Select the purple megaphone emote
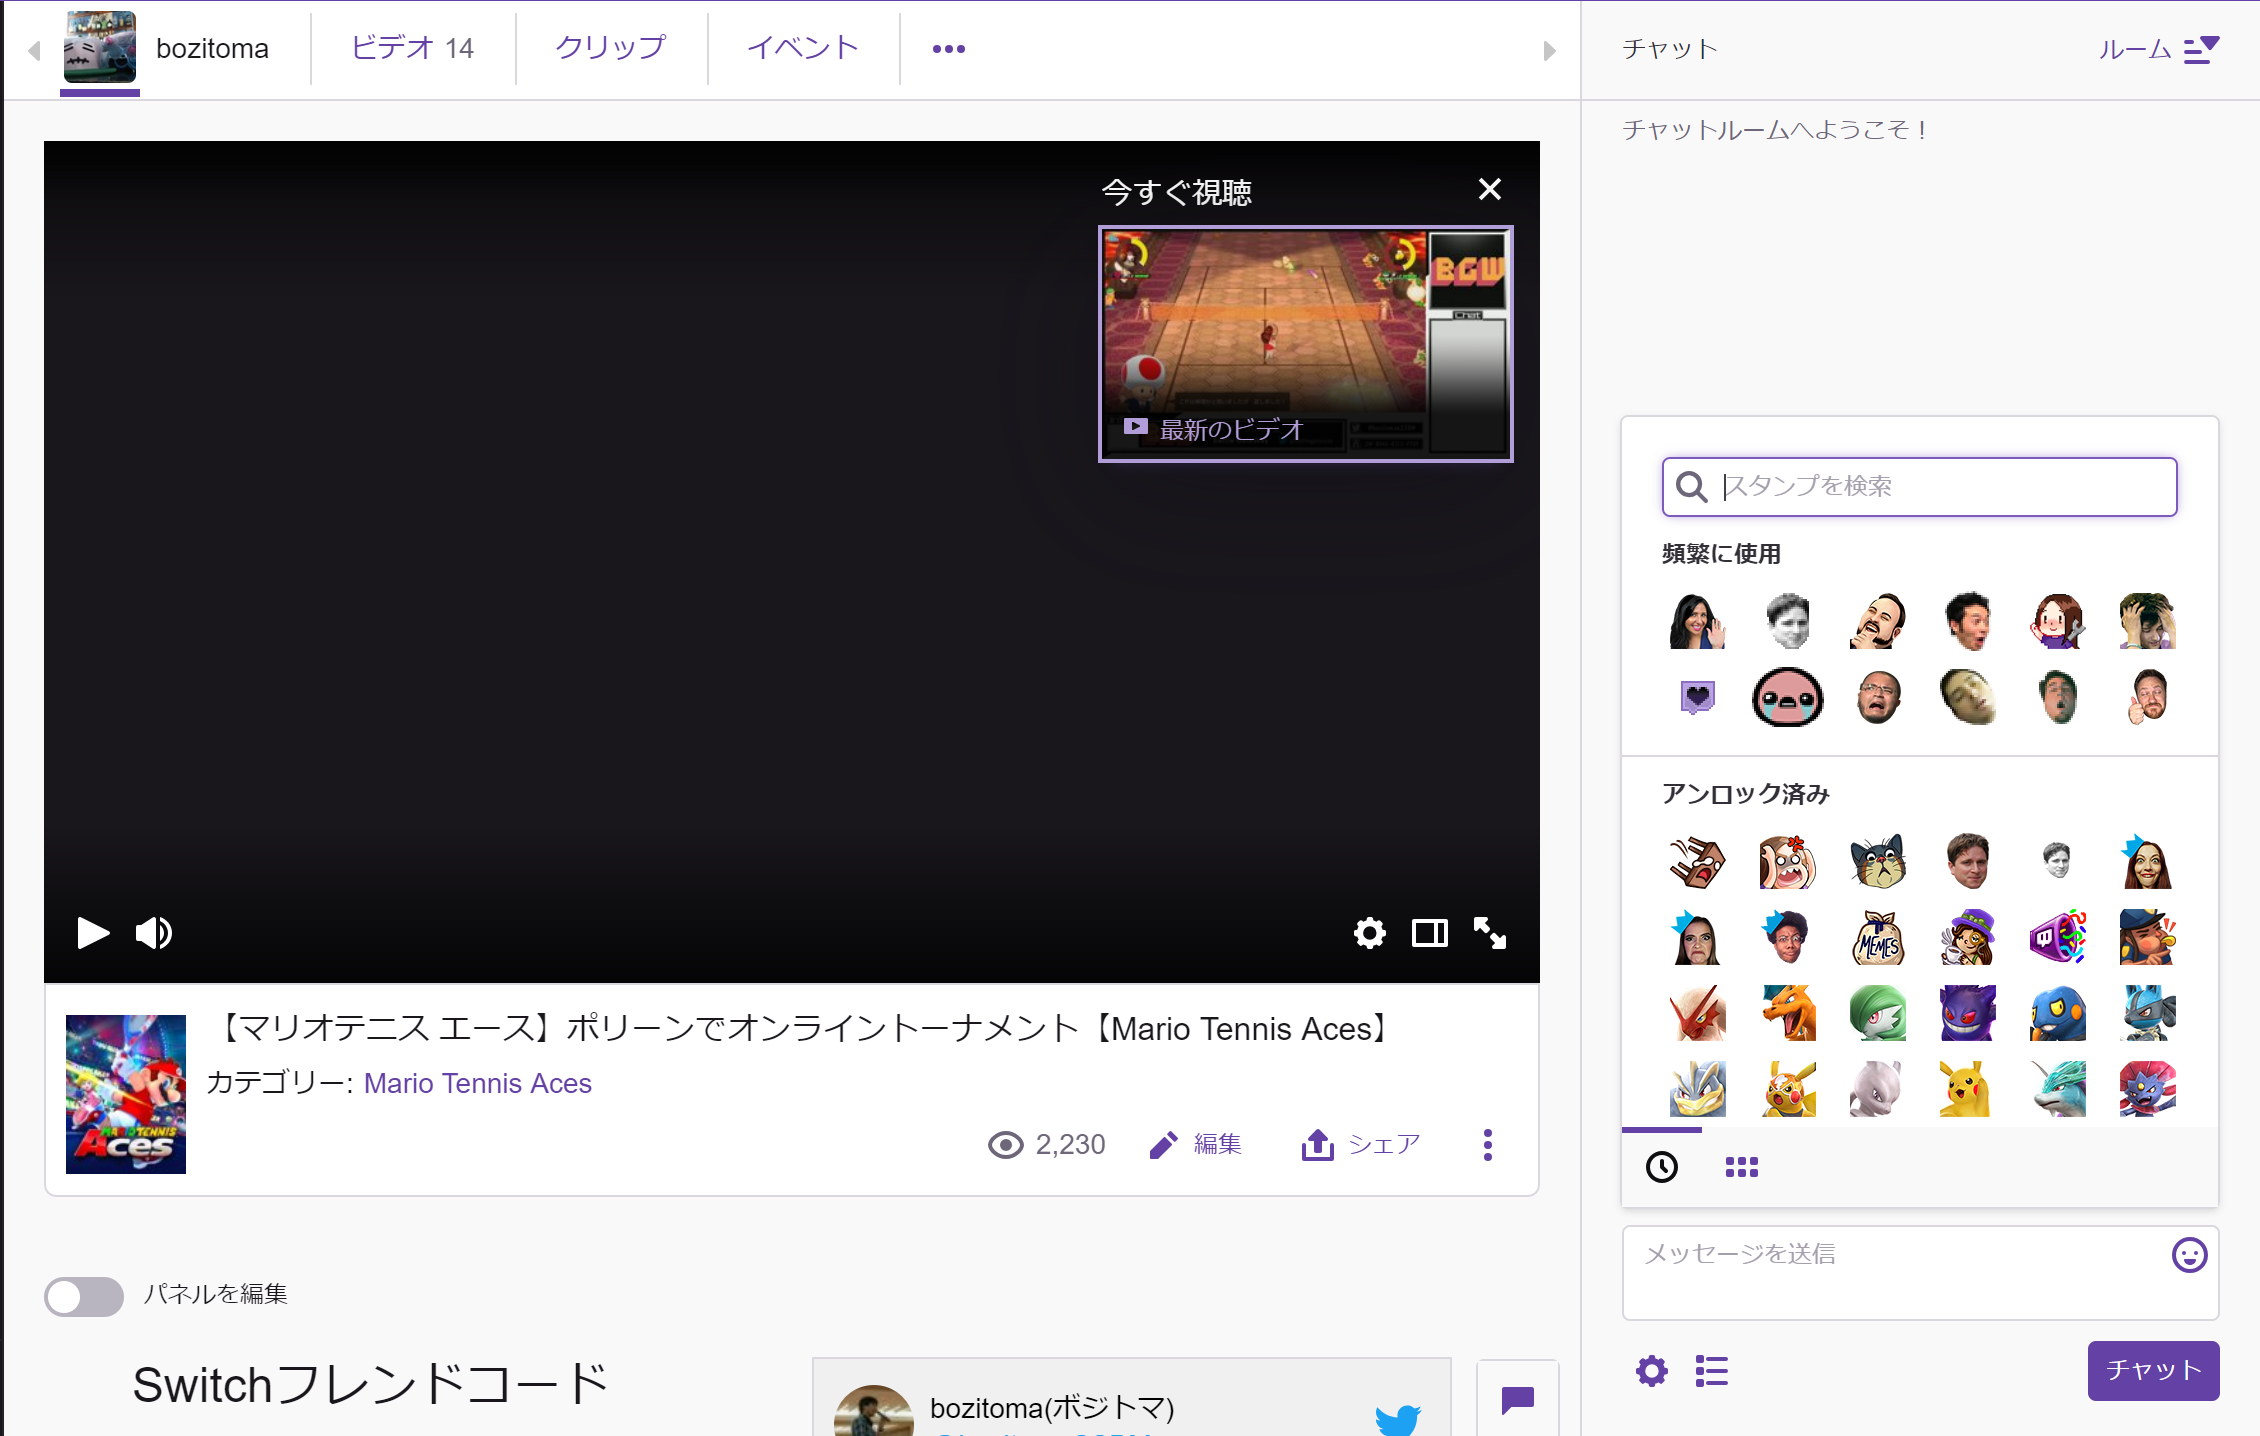2260x1436 pixels. click(2057, 937)
